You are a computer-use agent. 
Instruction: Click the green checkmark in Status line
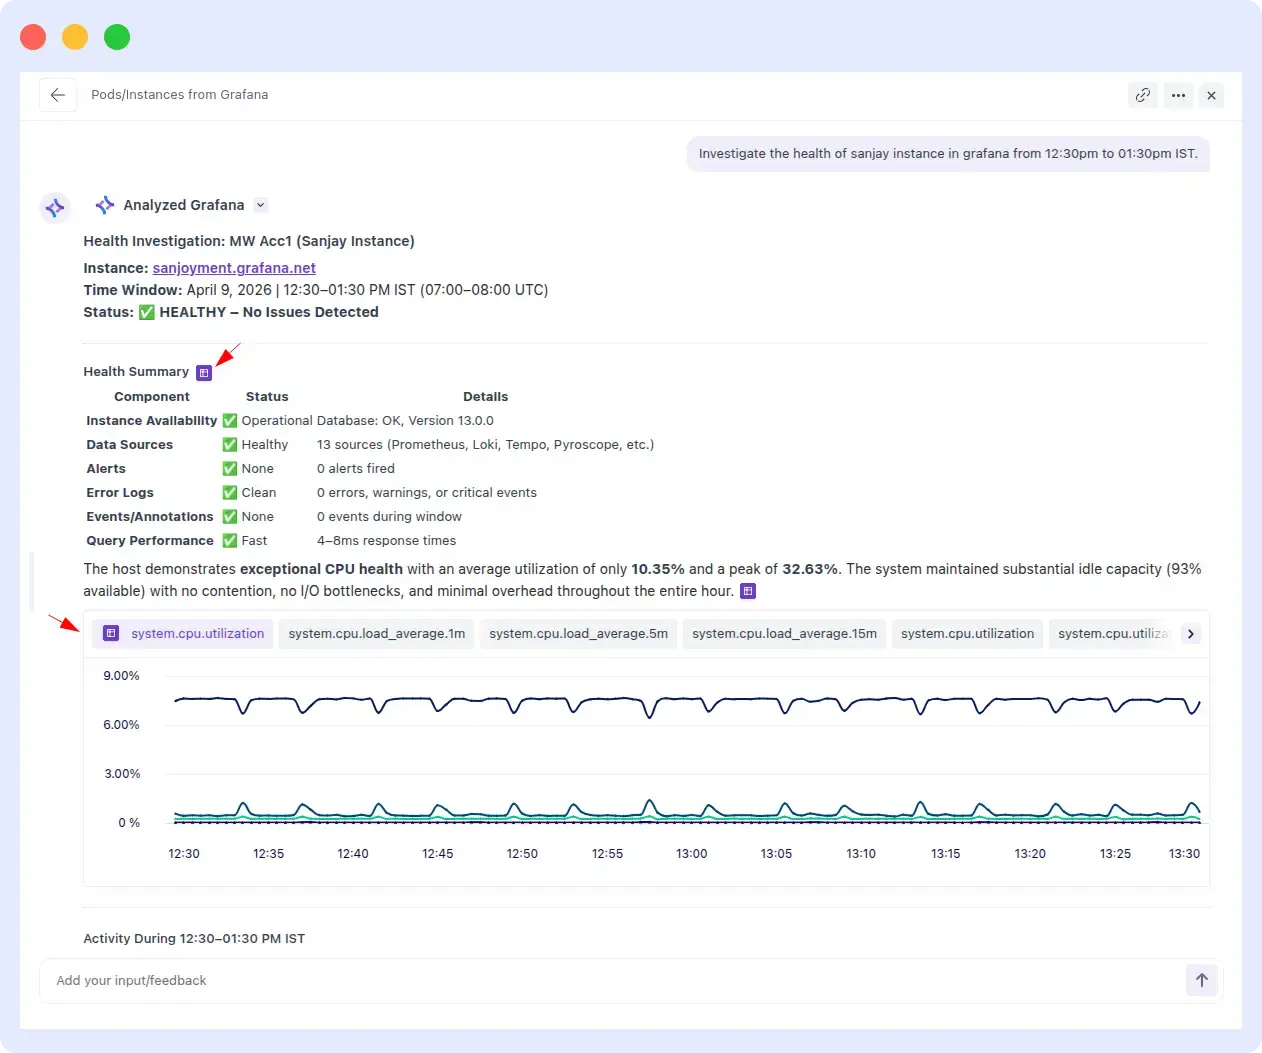pos(147,312)
